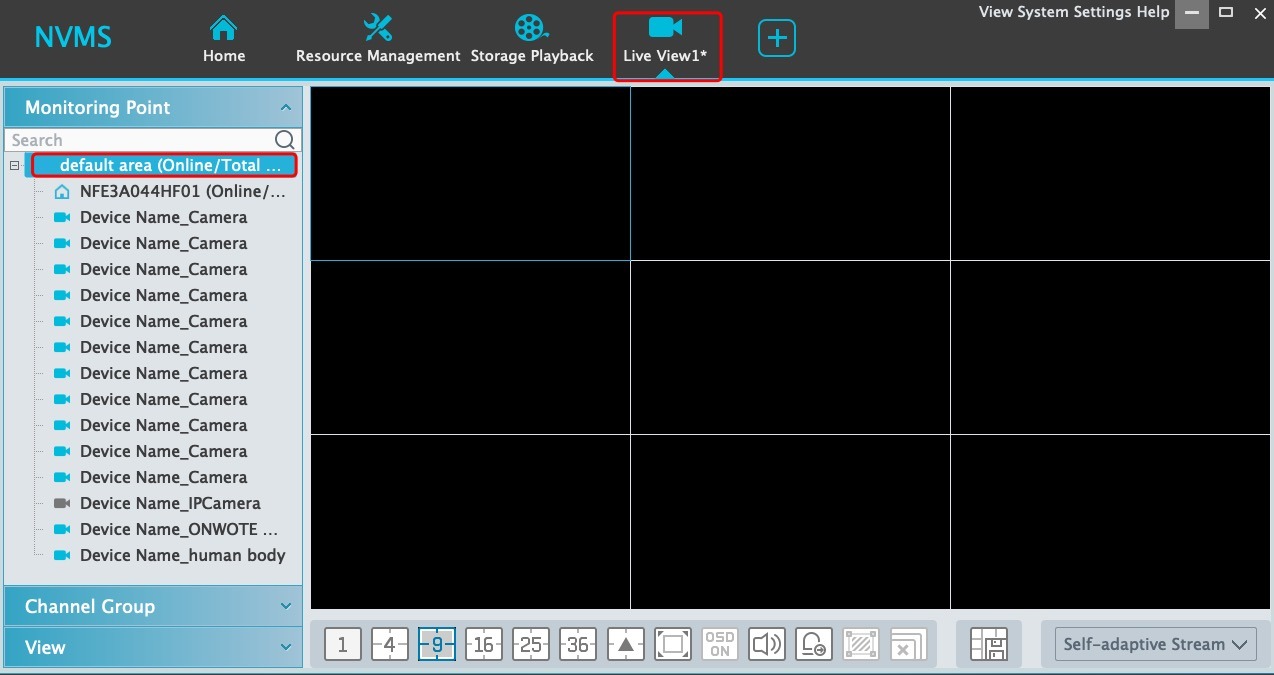Expand the View panel section
Image resolution: width=1274 pixels, height=675 pixels.
[153, 647]
